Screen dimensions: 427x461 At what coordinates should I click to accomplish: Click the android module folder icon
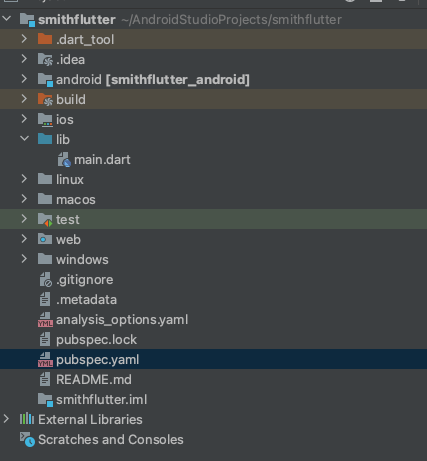pos(45,80)
